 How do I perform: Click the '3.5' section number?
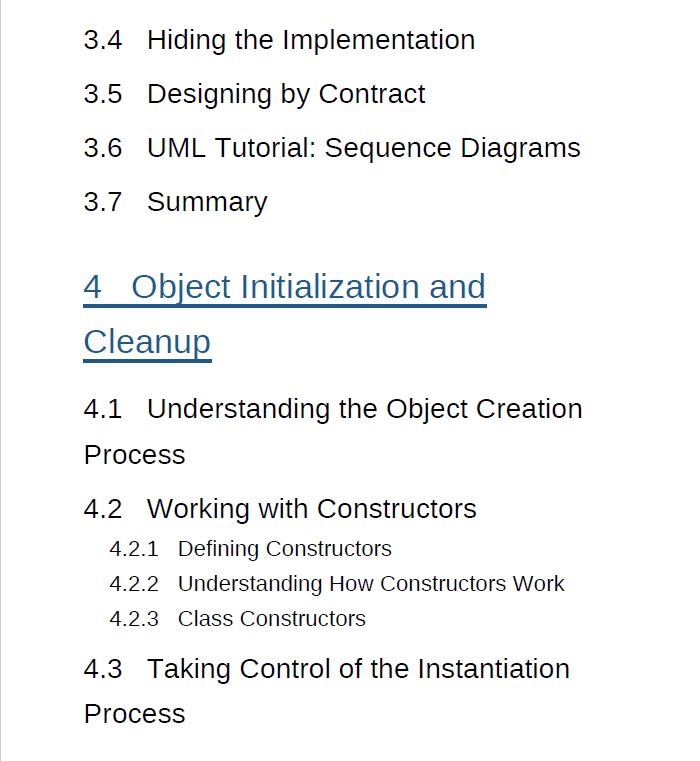[103, 94]
